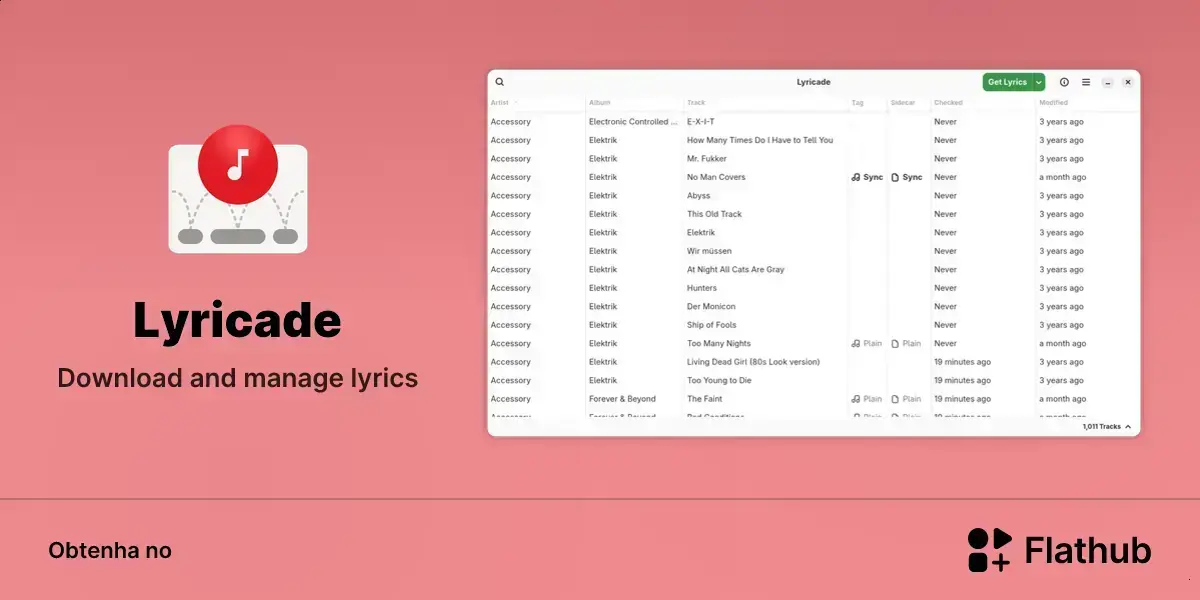The image size is (1200, 600).
Task: Open the info icon in the header bar
Action: coord(1064,82)
